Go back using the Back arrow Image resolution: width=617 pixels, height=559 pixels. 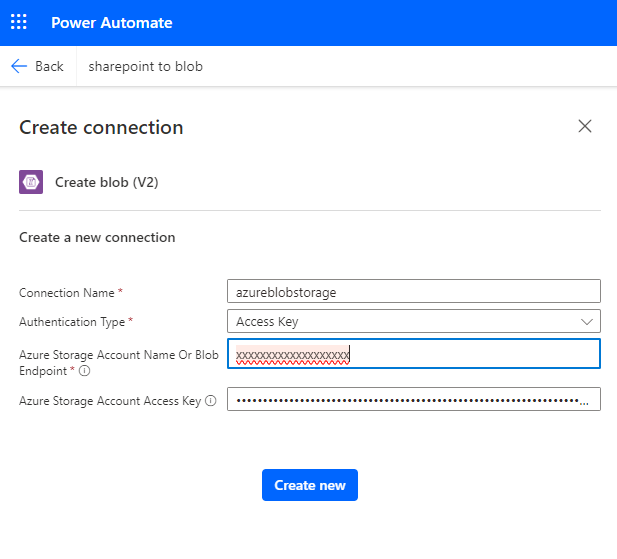pyautogui.click(x=37, y=66)
